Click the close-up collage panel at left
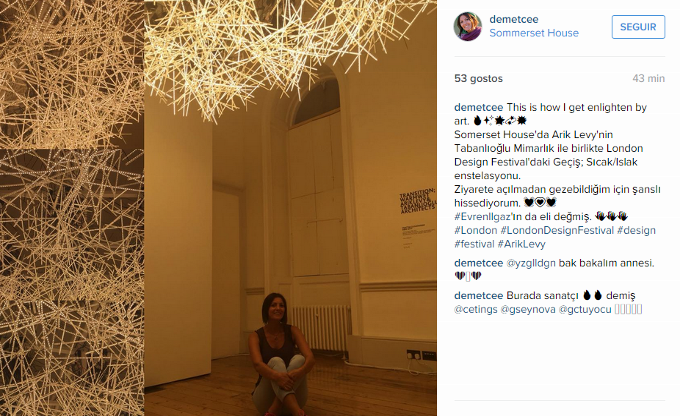680x416 pixels. [x=72, y=208]
